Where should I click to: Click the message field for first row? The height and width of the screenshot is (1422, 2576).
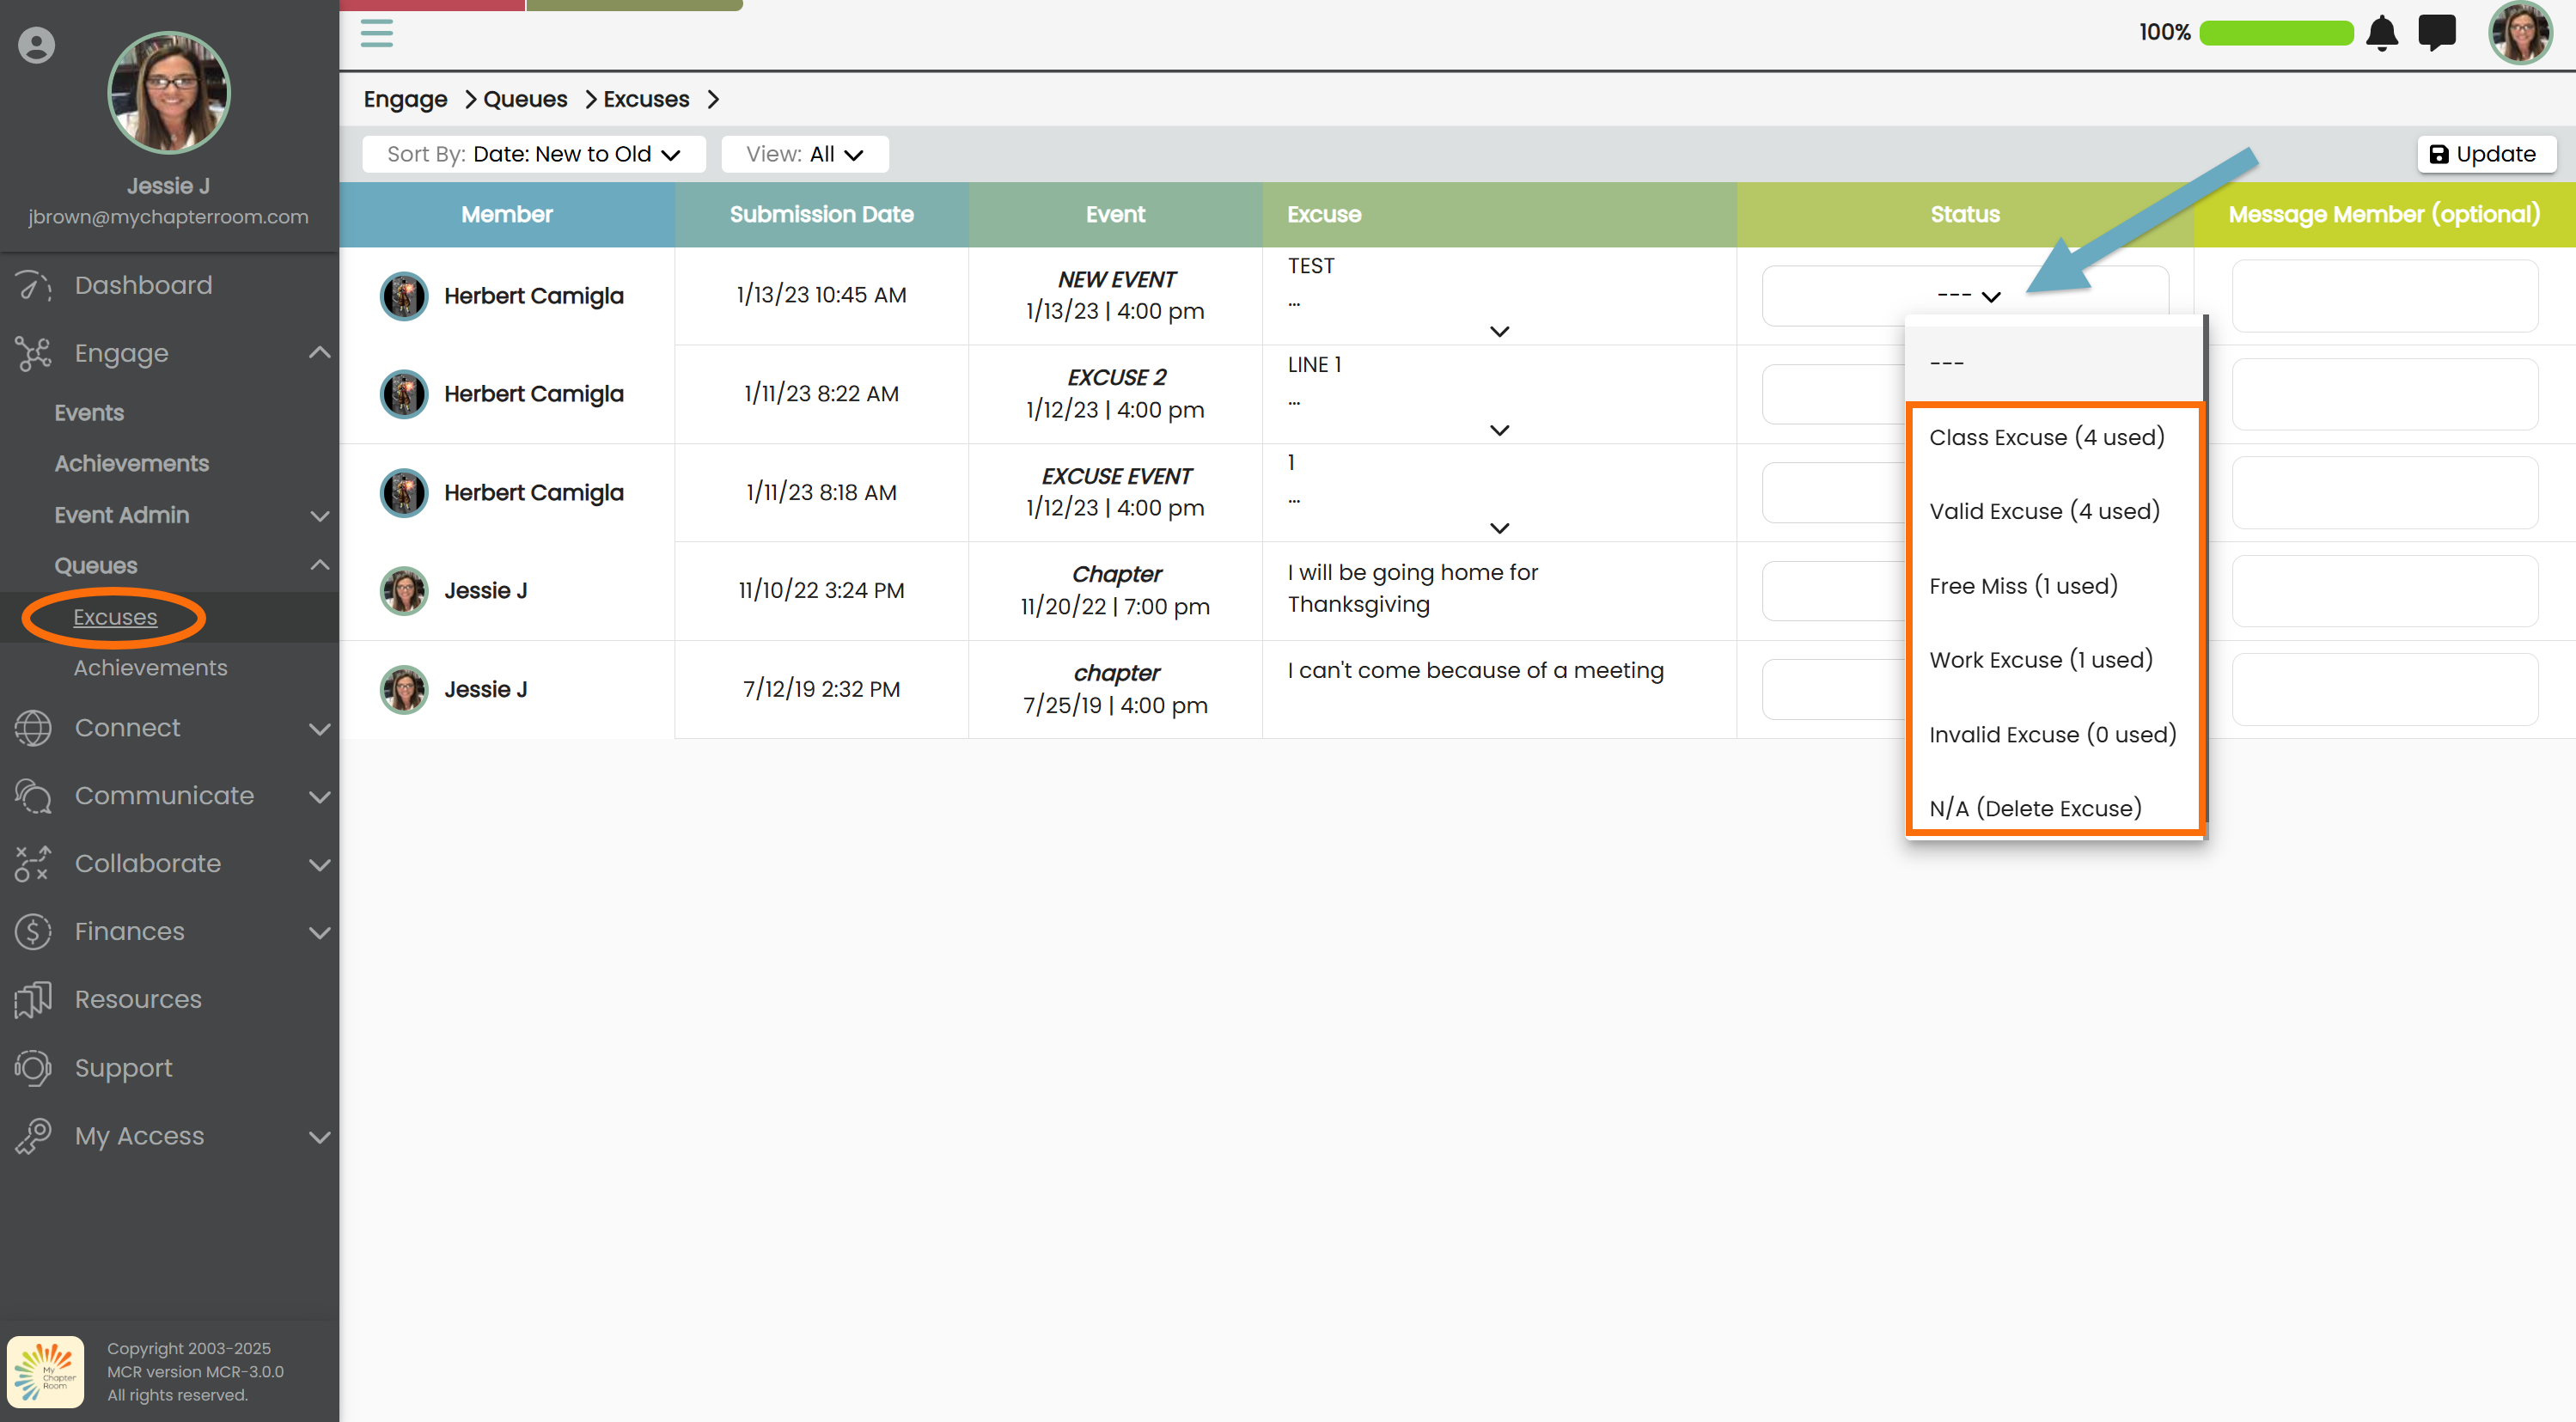point(2384,296)
